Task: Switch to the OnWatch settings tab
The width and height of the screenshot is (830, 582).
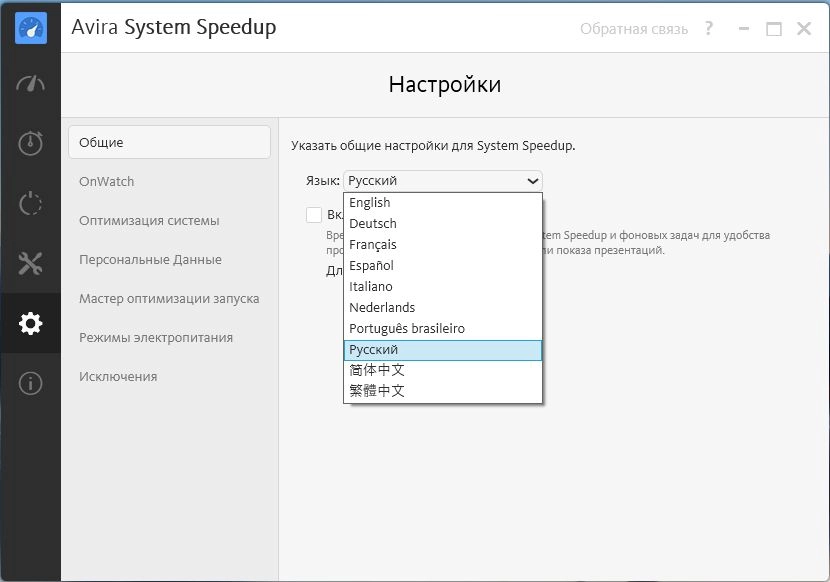Action: point(106,182)
